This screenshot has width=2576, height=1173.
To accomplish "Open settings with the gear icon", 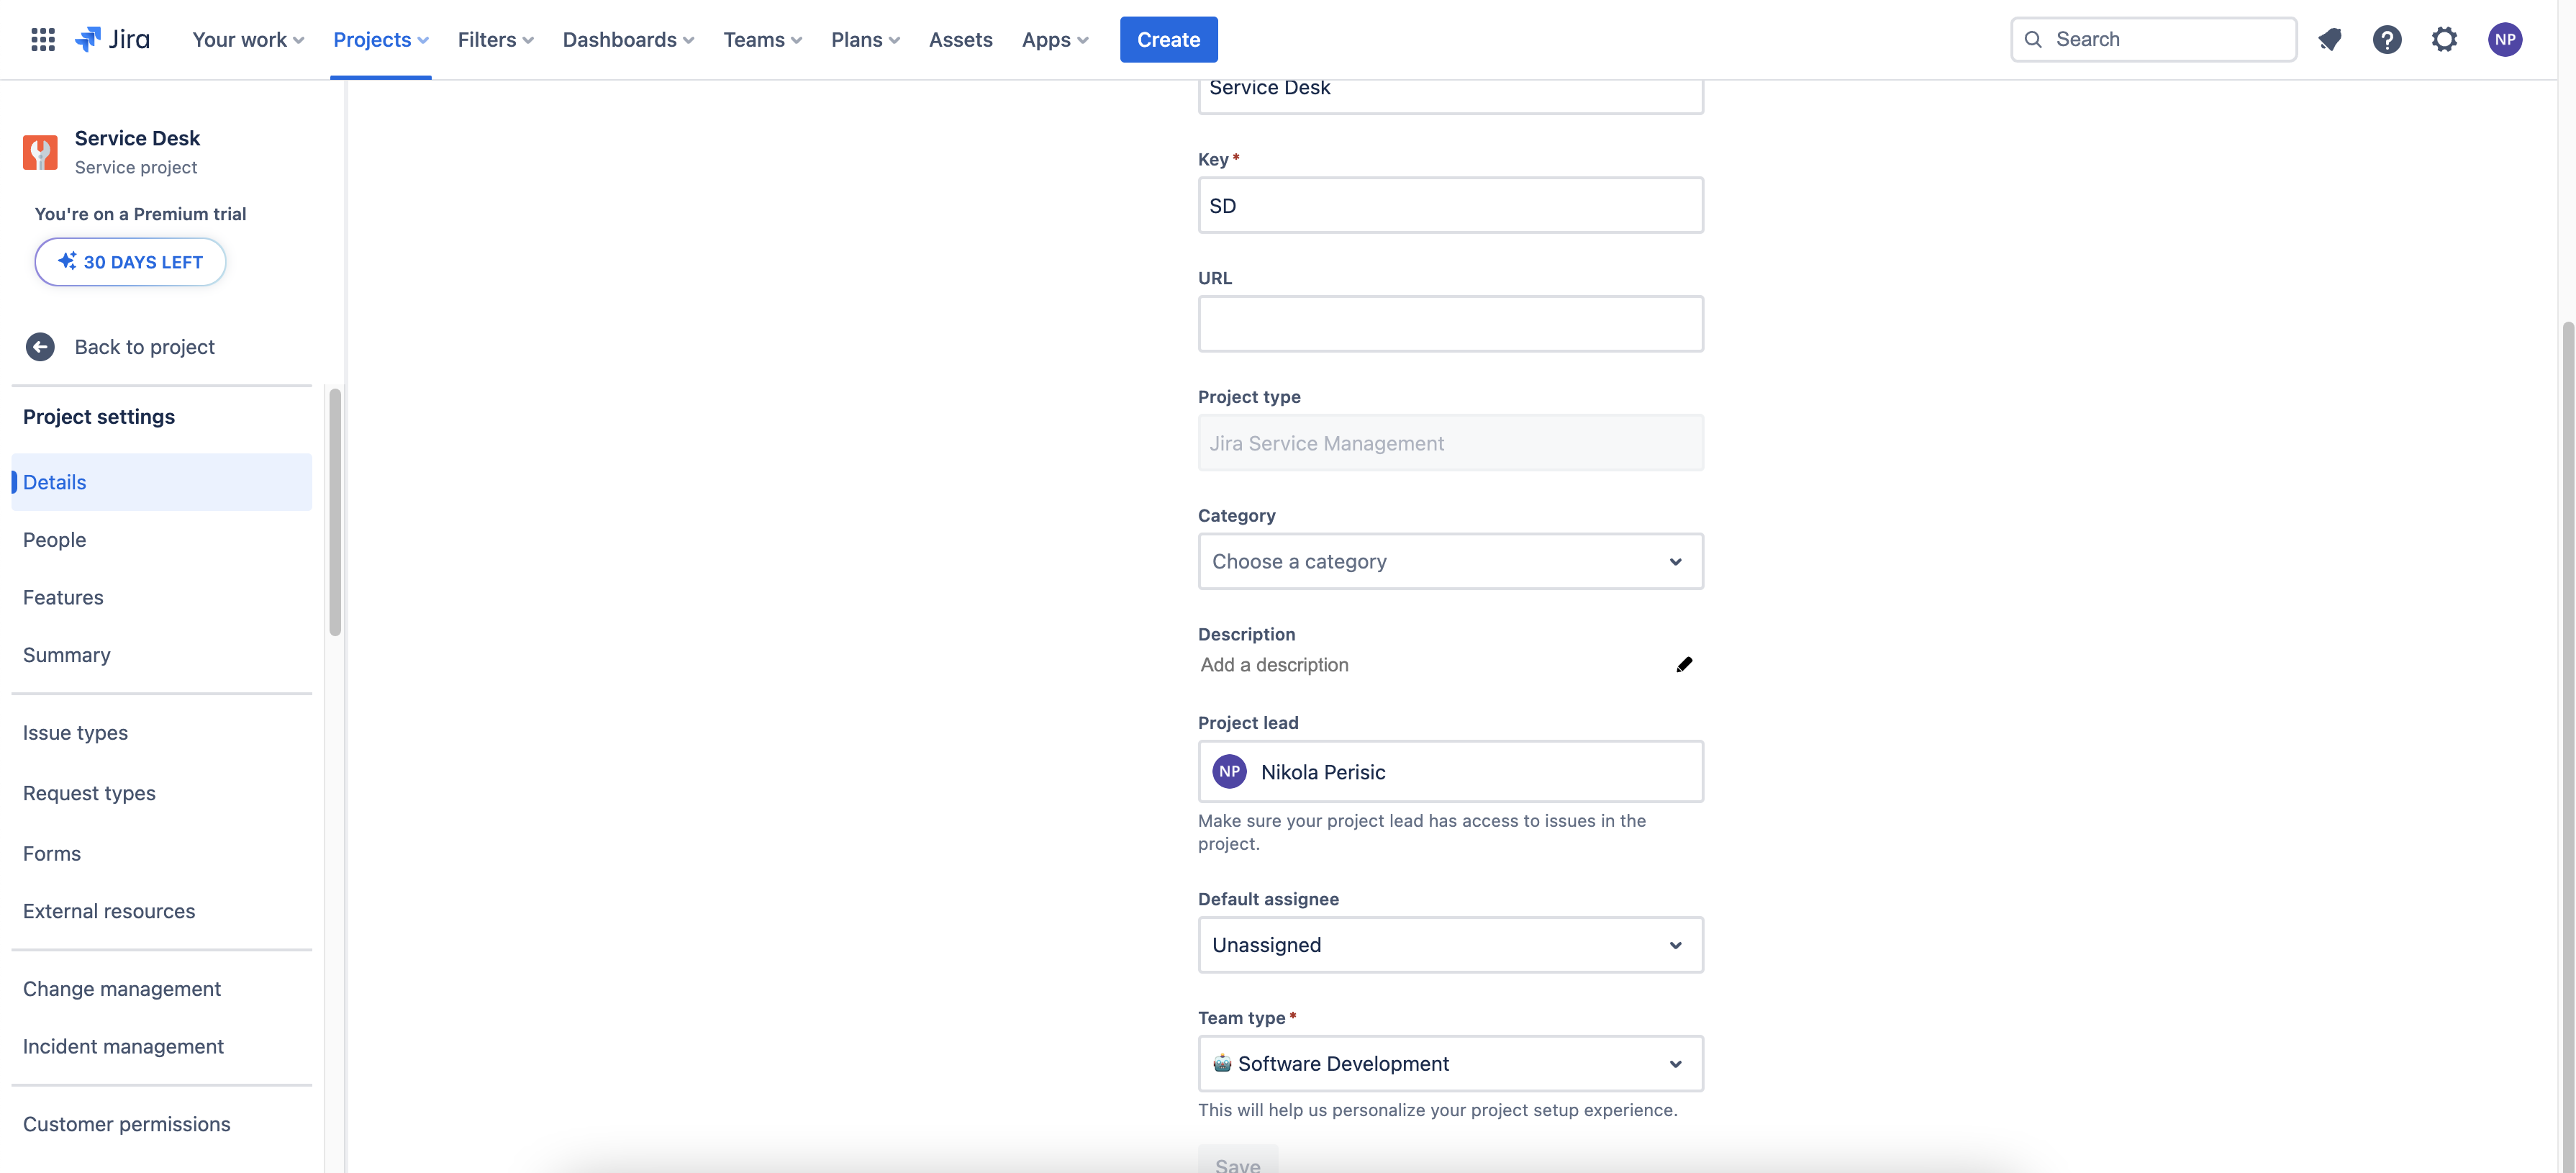I will pos(2444,39).
